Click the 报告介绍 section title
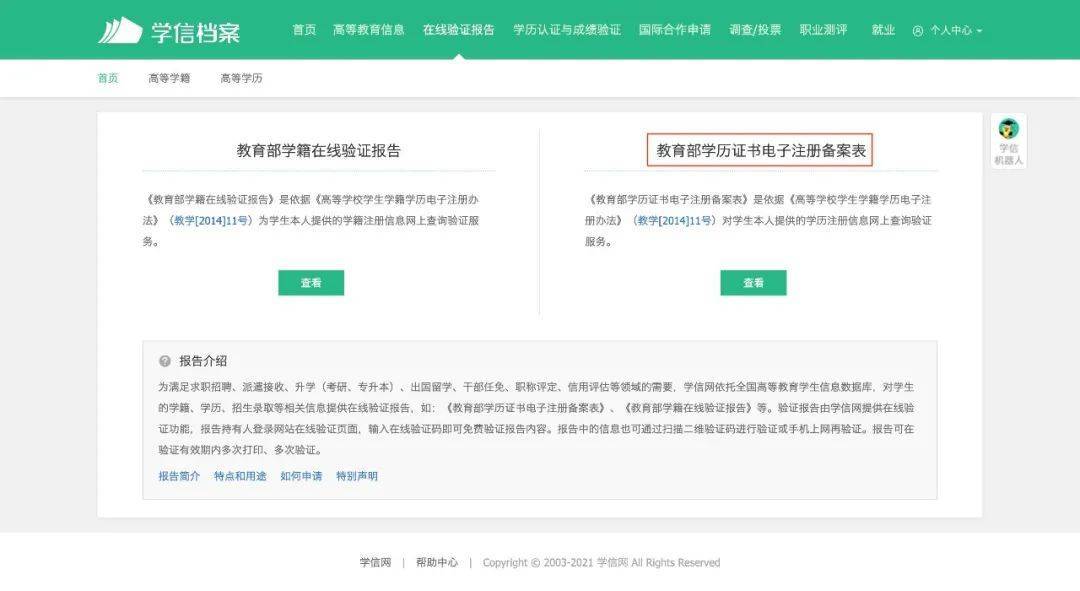1080x591 pixels. point(203,361)
